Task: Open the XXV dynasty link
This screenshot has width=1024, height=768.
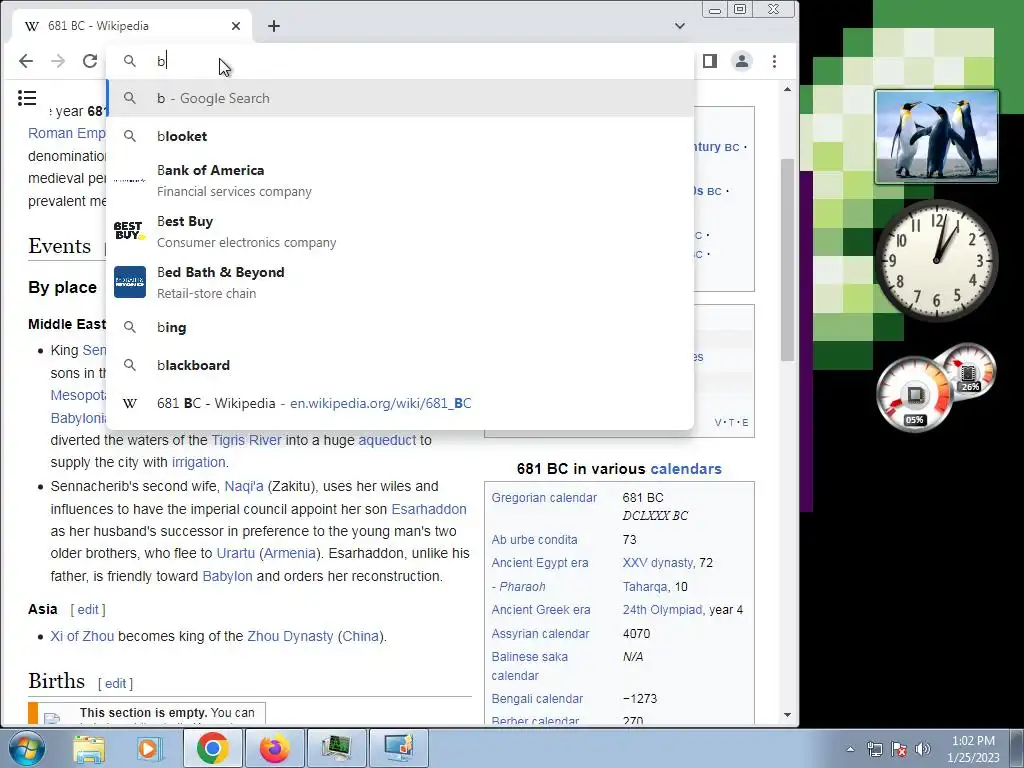Action: [x=658, y=562]
